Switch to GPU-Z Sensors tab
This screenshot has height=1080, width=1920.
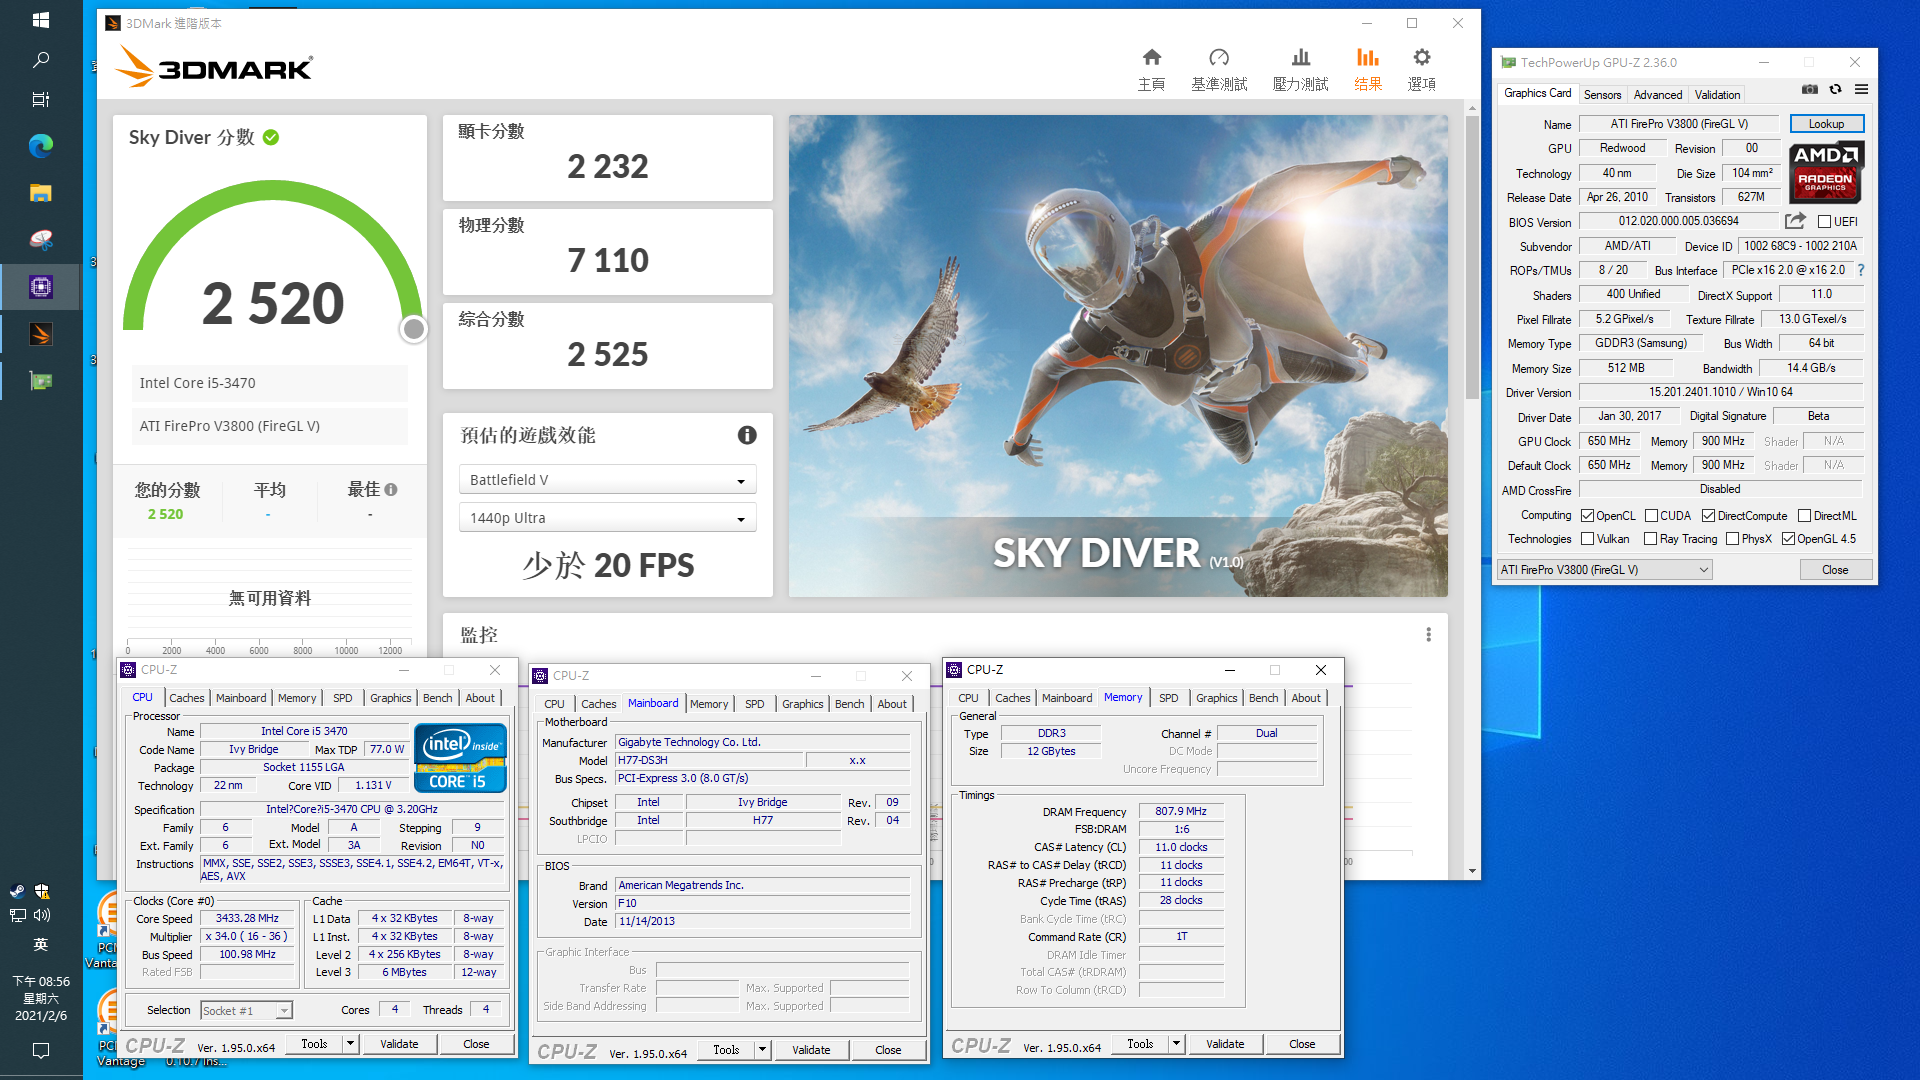pos(1602,95)
